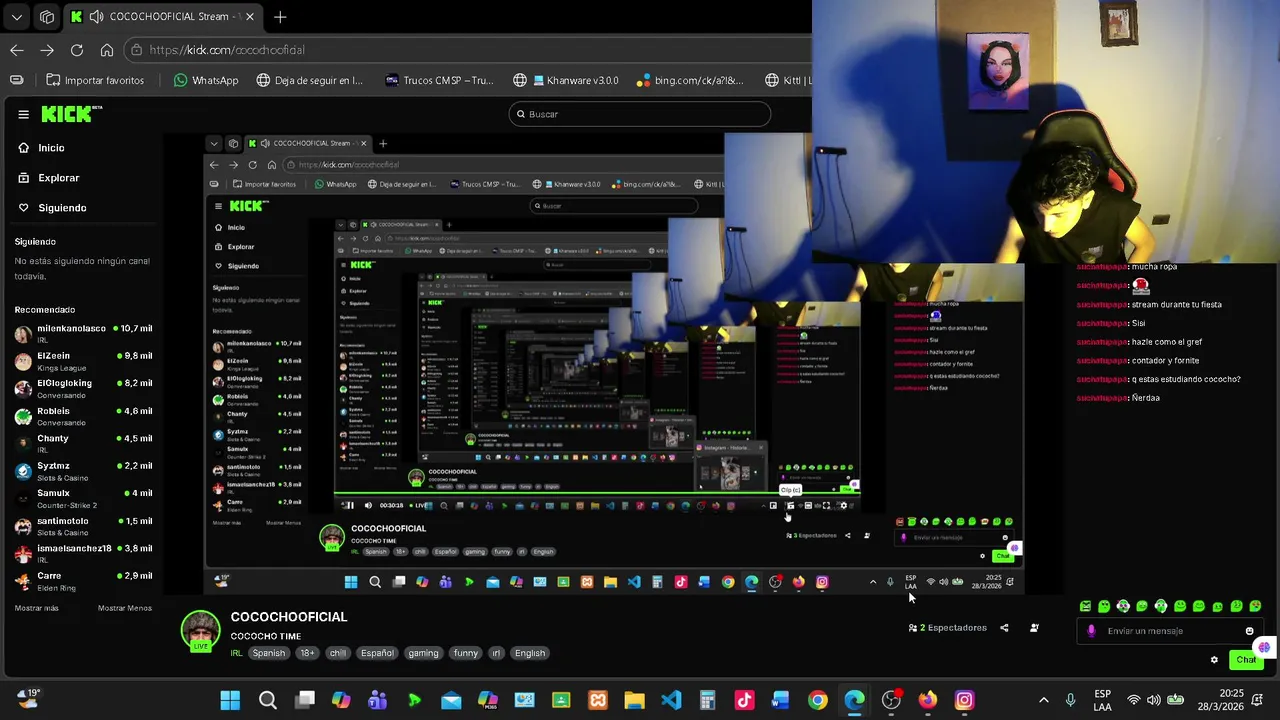Click the site info lock icon

coord(136,50)
